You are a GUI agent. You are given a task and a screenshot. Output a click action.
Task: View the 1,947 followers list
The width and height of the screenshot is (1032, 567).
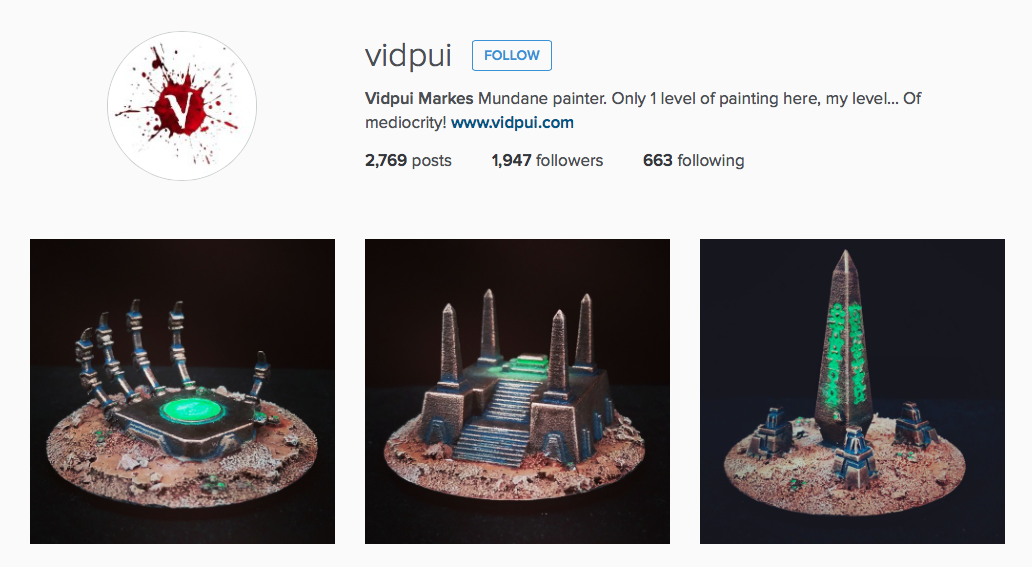pos(547,161)
